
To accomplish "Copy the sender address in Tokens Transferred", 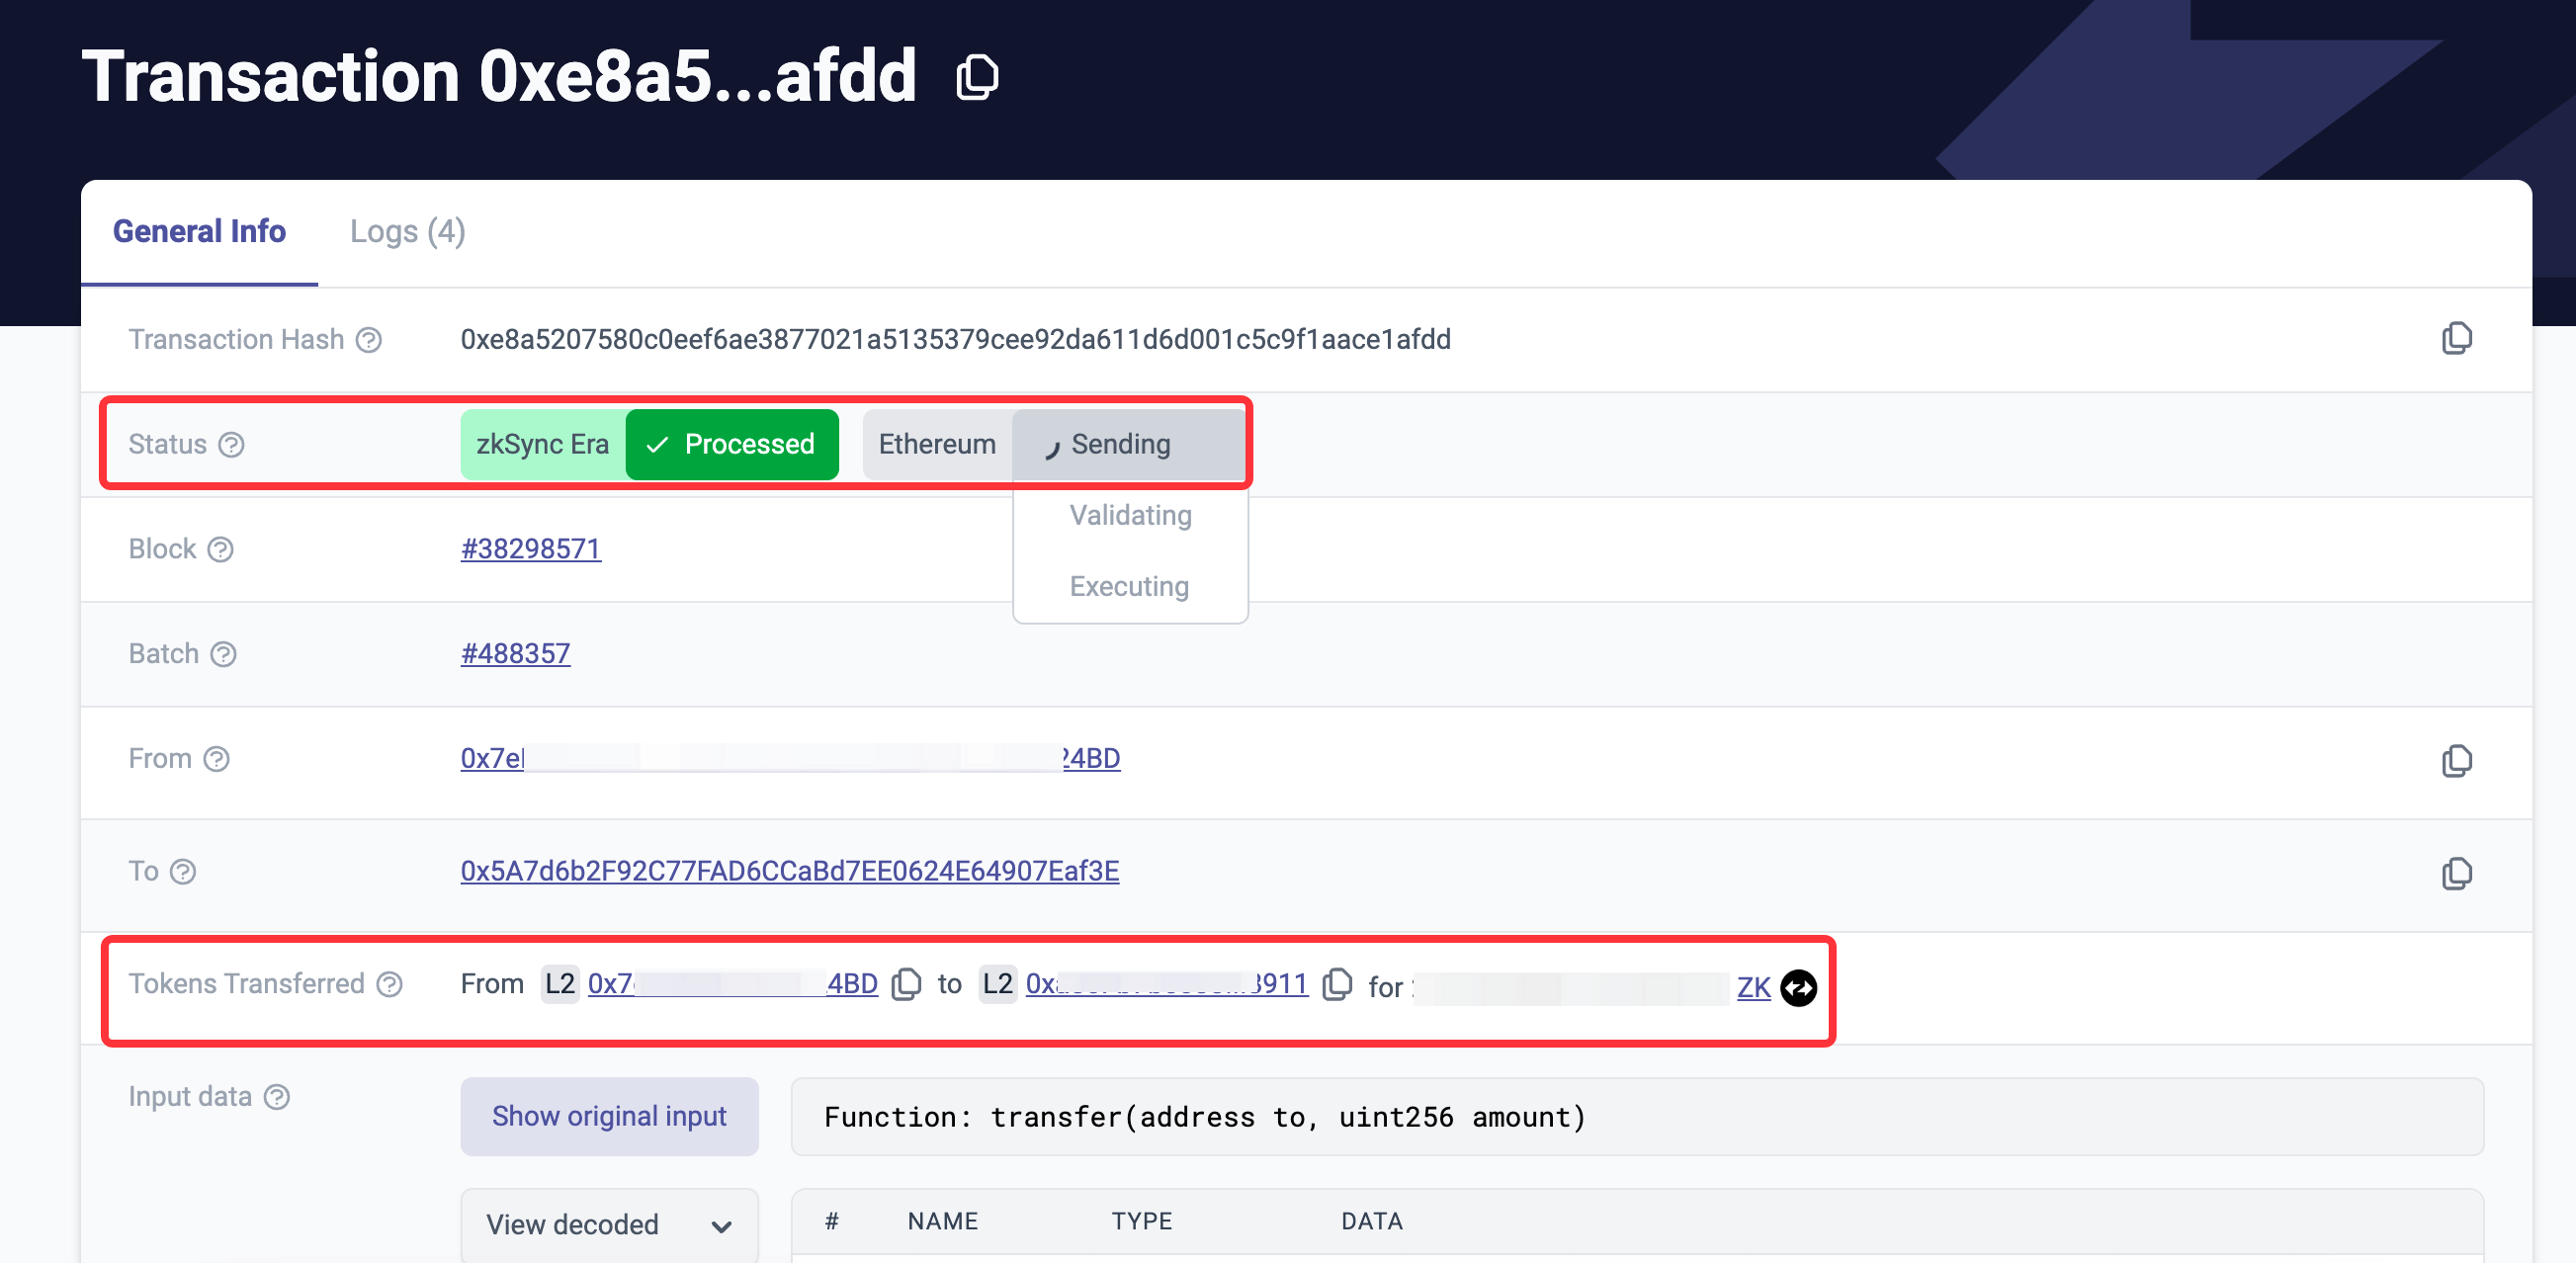I will pyautogui.click(x=905, y=984).
